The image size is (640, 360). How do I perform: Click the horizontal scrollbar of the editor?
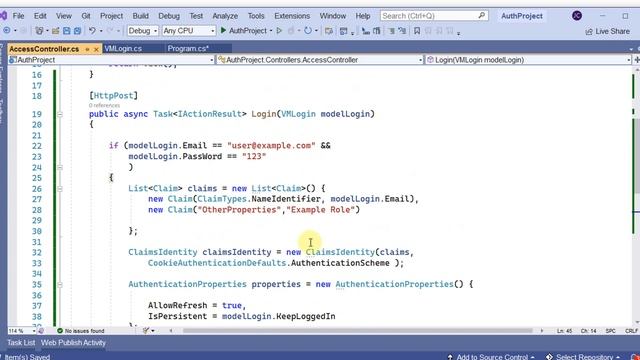(358, 331)
